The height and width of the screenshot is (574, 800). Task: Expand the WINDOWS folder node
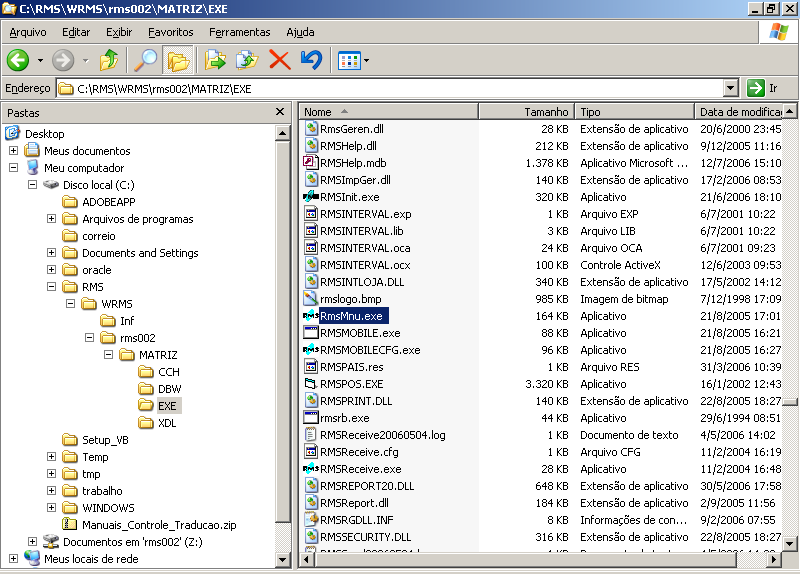[x=51, y=508]
